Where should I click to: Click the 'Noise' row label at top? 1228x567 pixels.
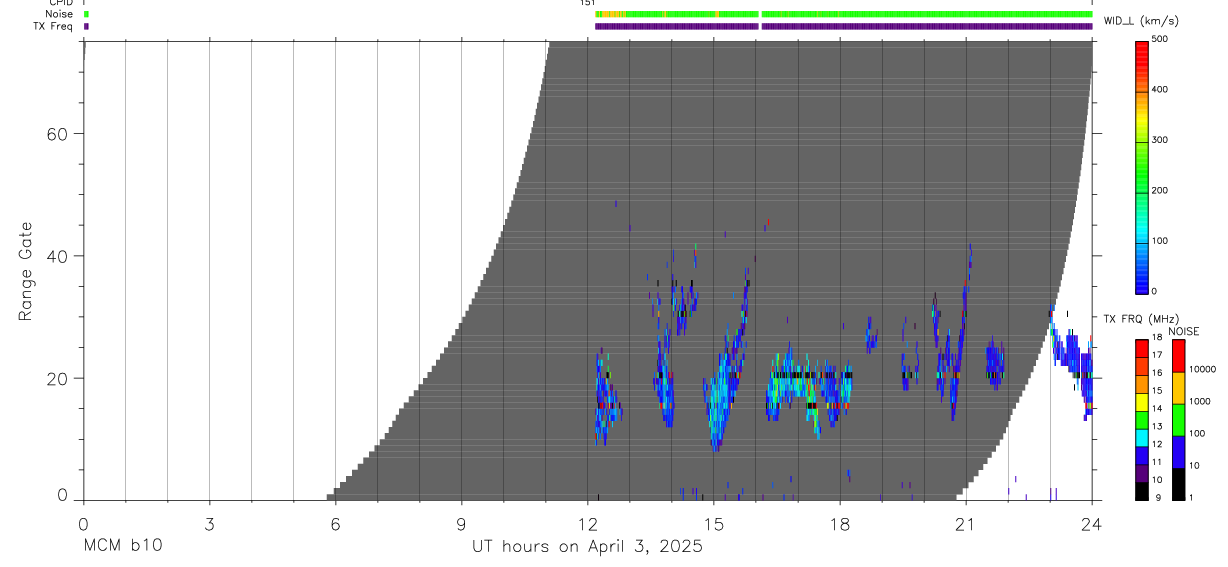pyautogui.click(x=60, y=14)
